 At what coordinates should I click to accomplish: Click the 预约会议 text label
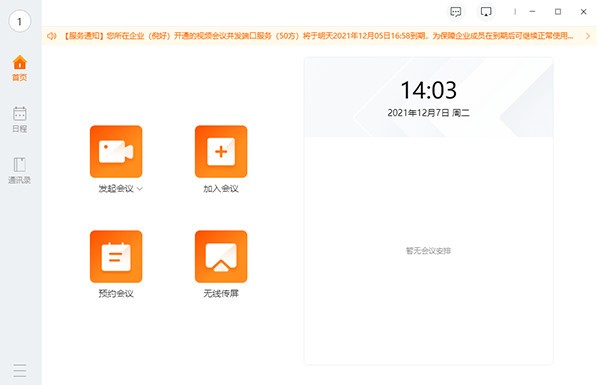coord(116,293)
